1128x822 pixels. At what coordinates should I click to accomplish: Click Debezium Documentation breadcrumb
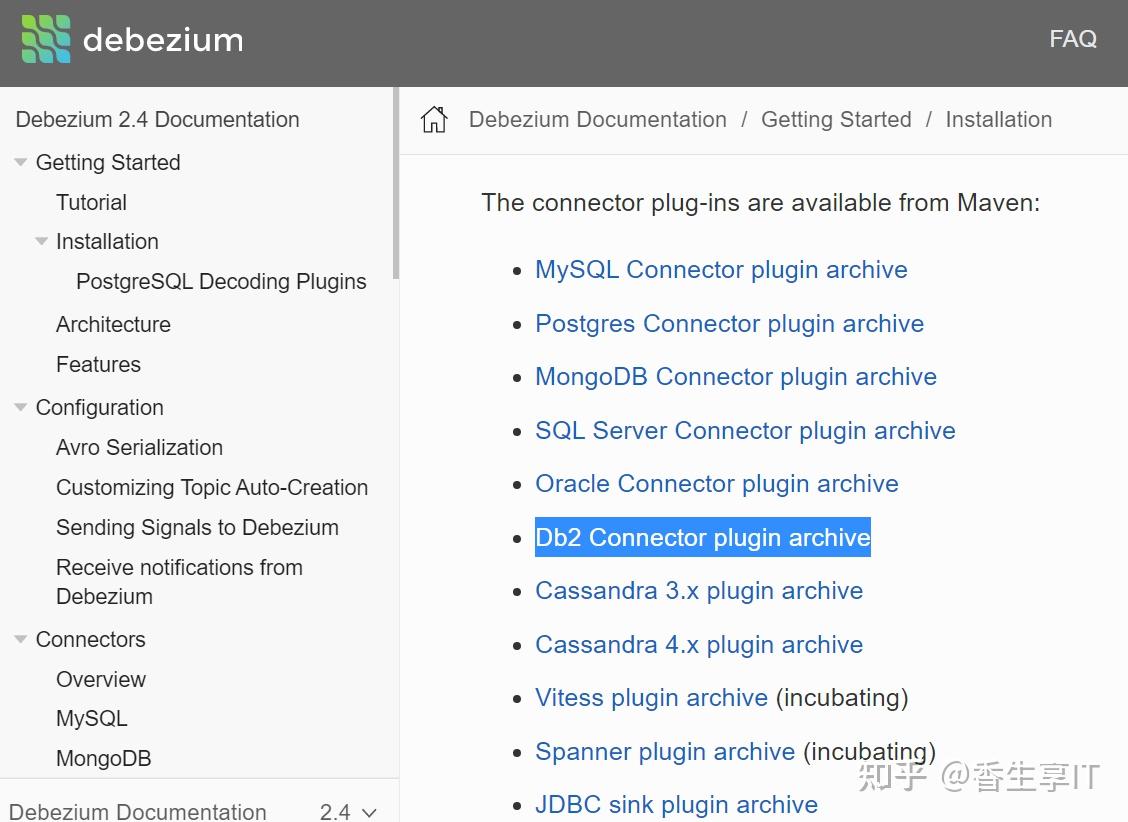pyautogui.click(x=597, y=120)
